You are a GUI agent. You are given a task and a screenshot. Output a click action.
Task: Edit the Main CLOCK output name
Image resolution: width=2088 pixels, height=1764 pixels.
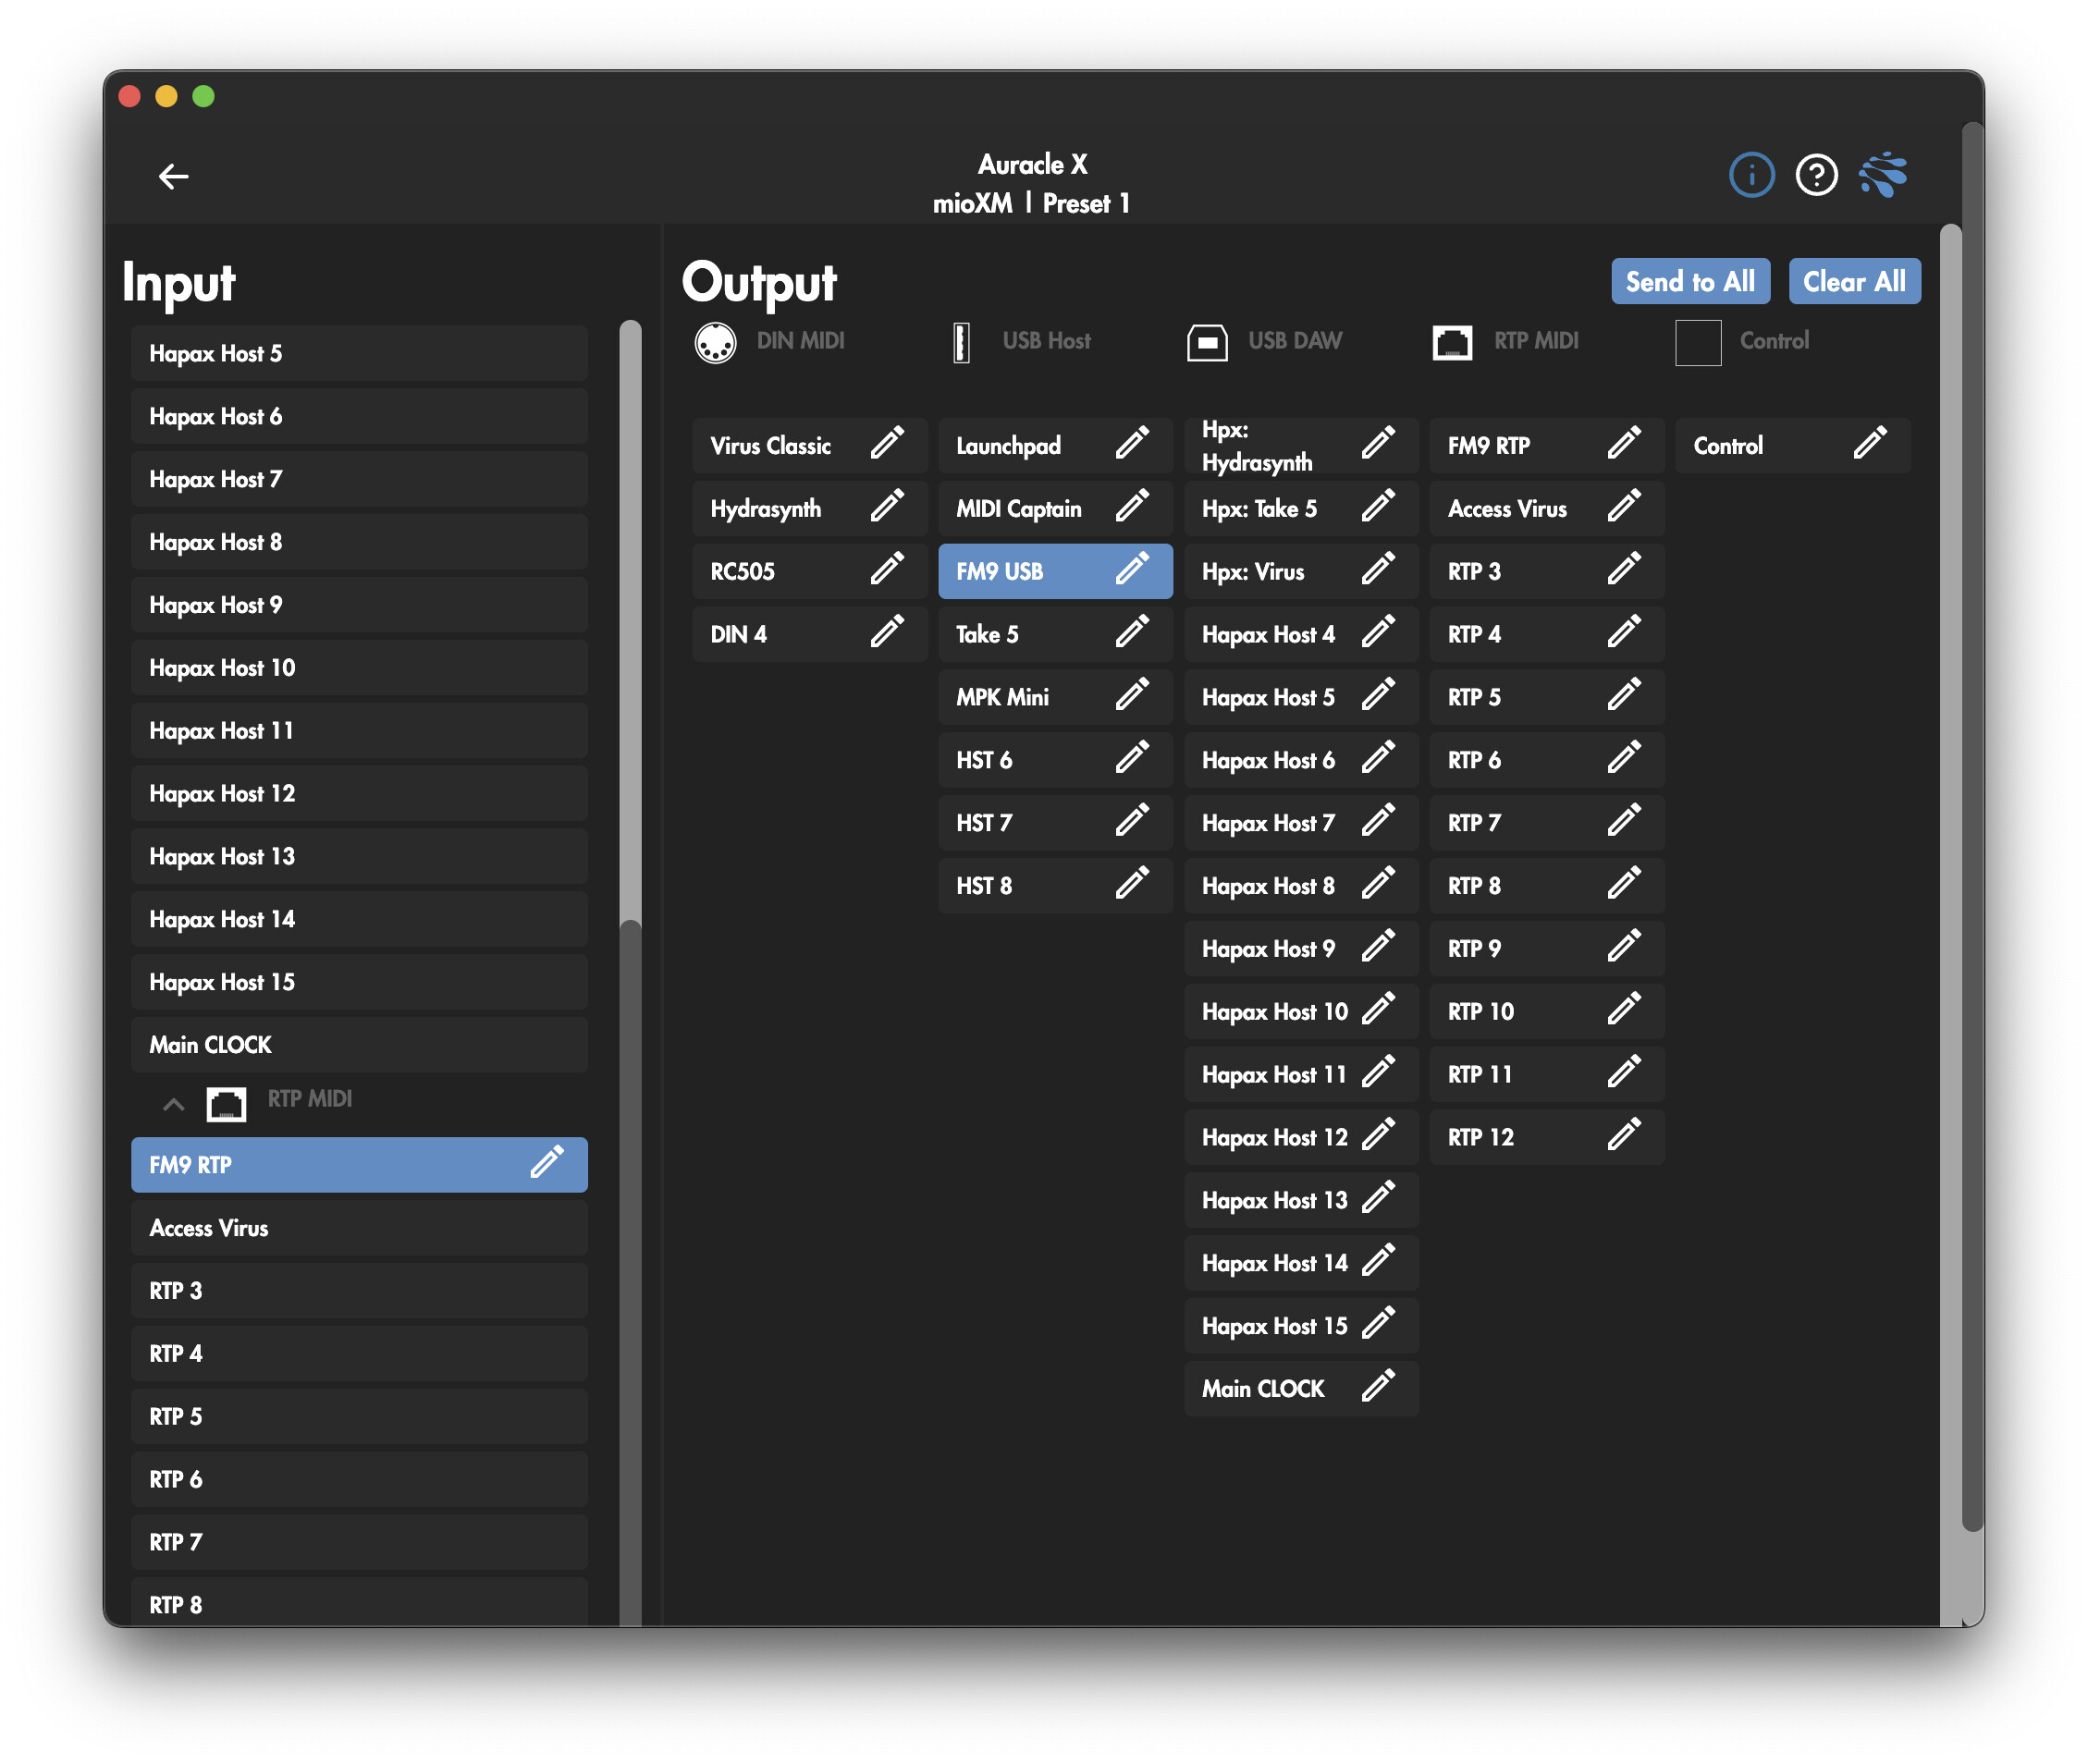pyautogui.click(x=1377, y=1386)
